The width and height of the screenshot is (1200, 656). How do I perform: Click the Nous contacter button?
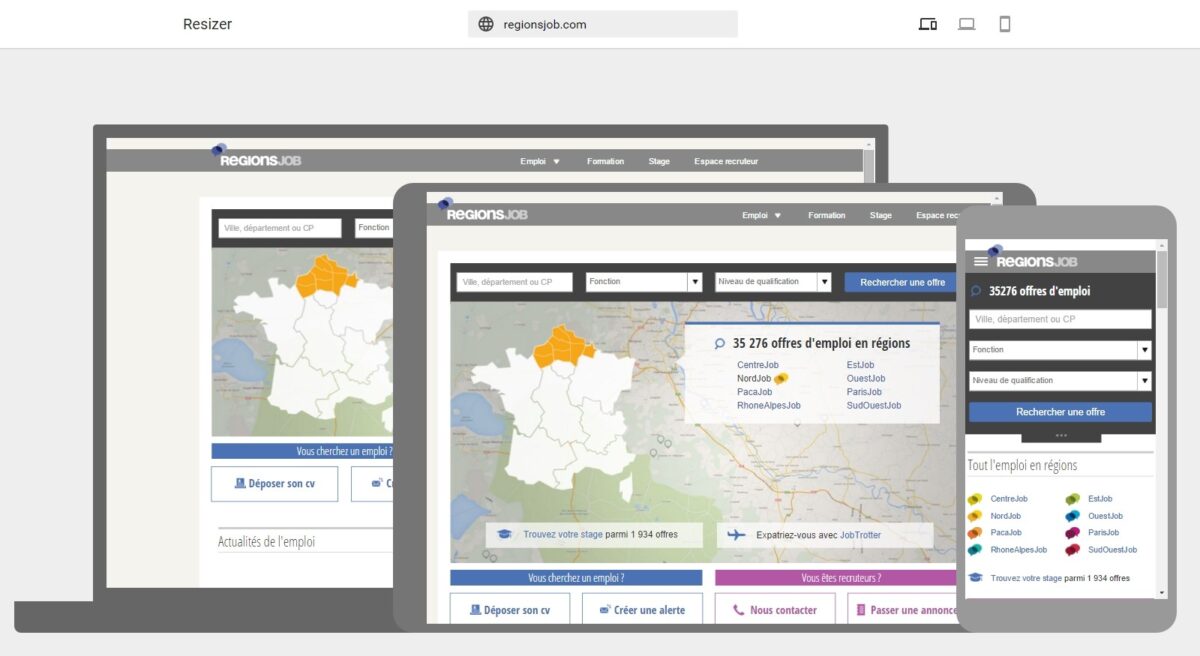775,610
